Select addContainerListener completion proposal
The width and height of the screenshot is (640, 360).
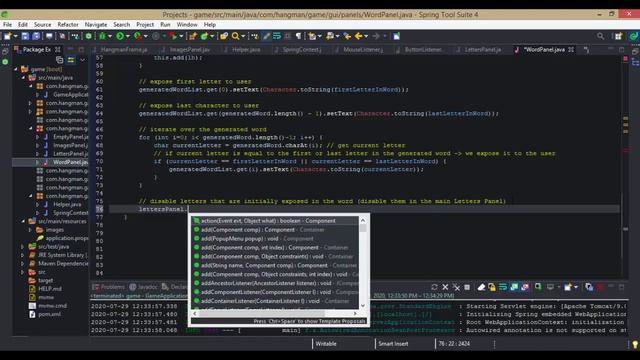click(x=275, y=301)
